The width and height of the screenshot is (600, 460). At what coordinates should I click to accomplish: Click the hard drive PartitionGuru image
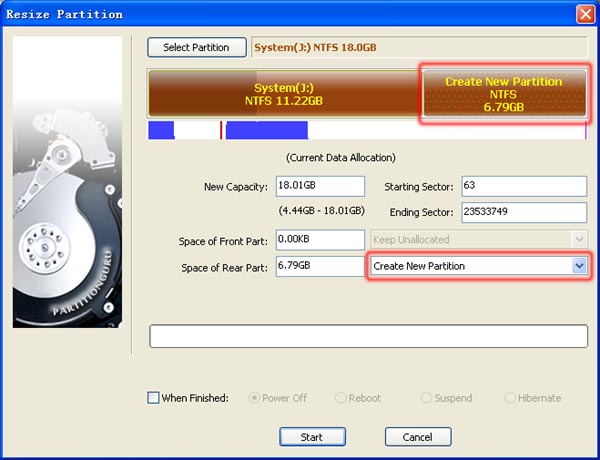tap(67, 182)
